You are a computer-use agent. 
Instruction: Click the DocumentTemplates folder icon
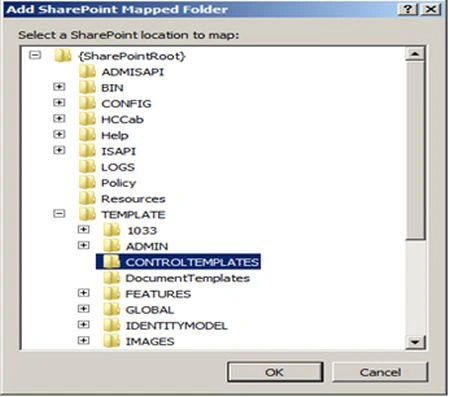pos(112,278)
